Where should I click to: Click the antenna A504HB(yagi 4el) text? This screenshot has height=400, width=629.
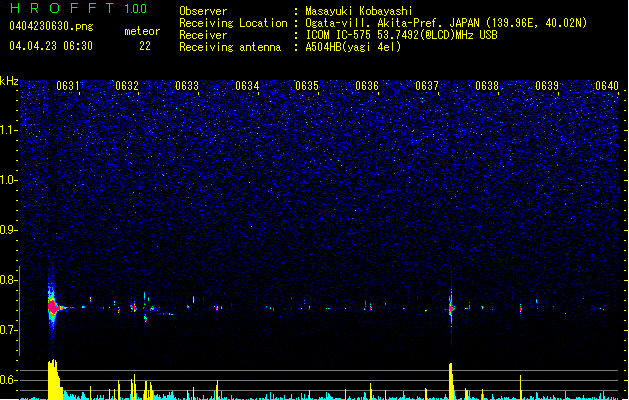(353, 47)
